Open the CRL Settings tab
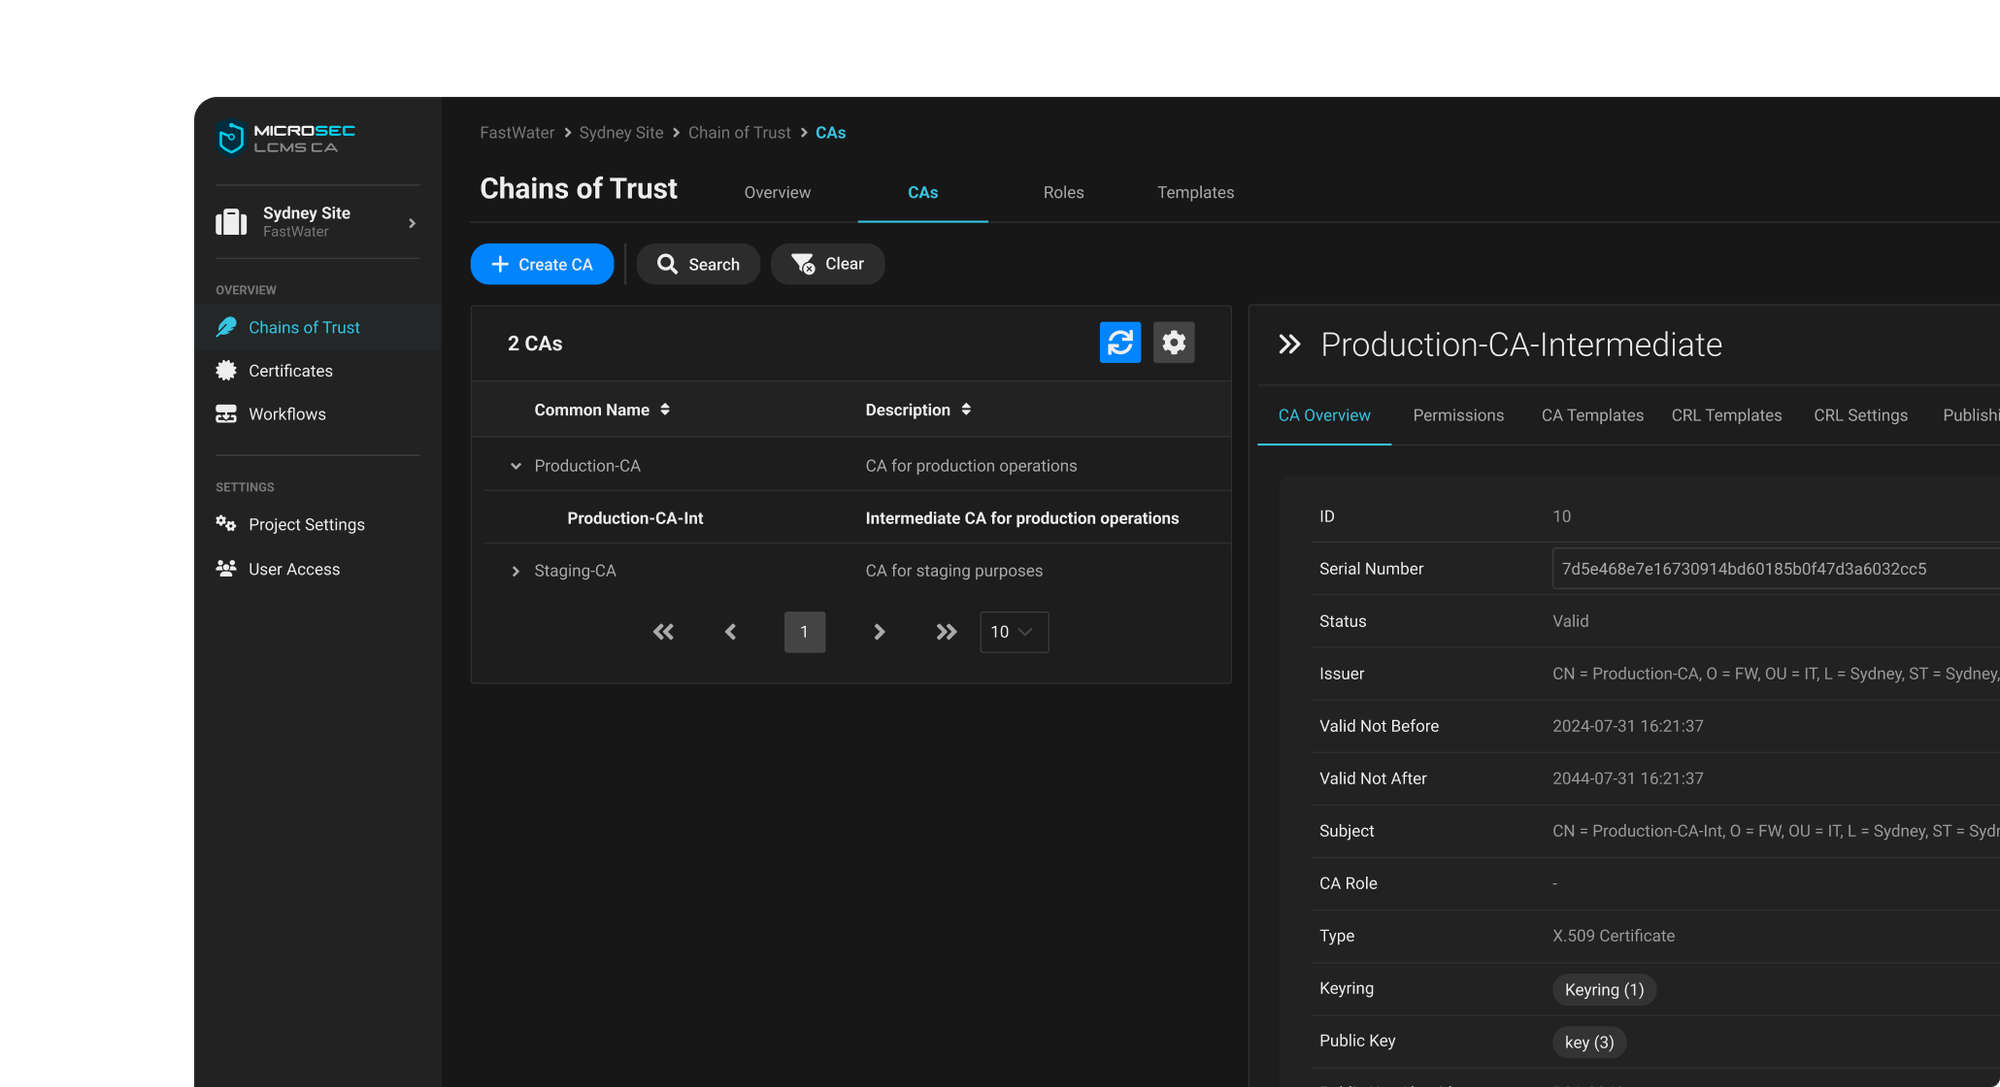Viewport: 2000px width, 1087px height. tap(1860, 415)
